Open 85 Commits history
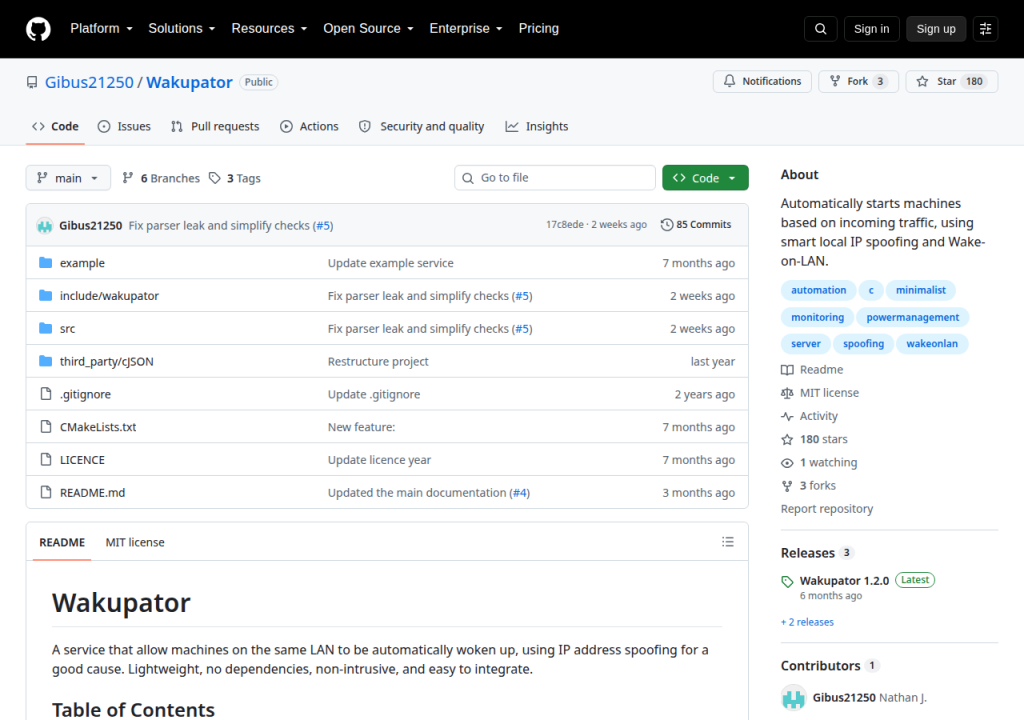Viewport: 1024px width, 720px height. pyautogui.click(x=696, y=225)
